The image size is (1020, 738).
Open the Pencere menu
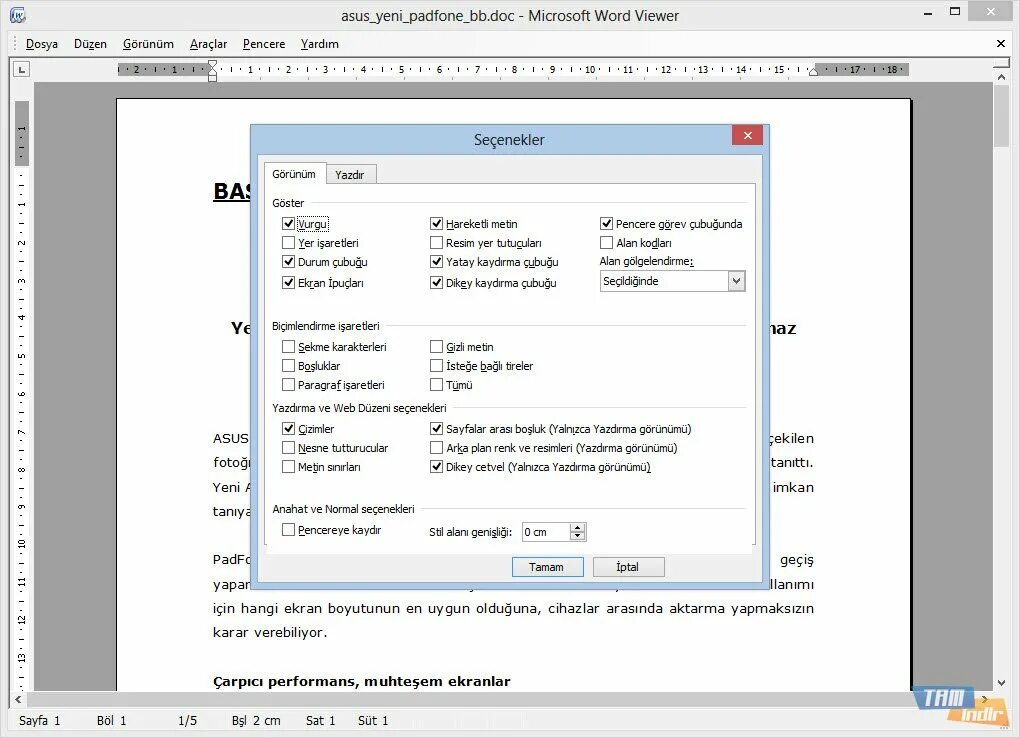(264, 44)
